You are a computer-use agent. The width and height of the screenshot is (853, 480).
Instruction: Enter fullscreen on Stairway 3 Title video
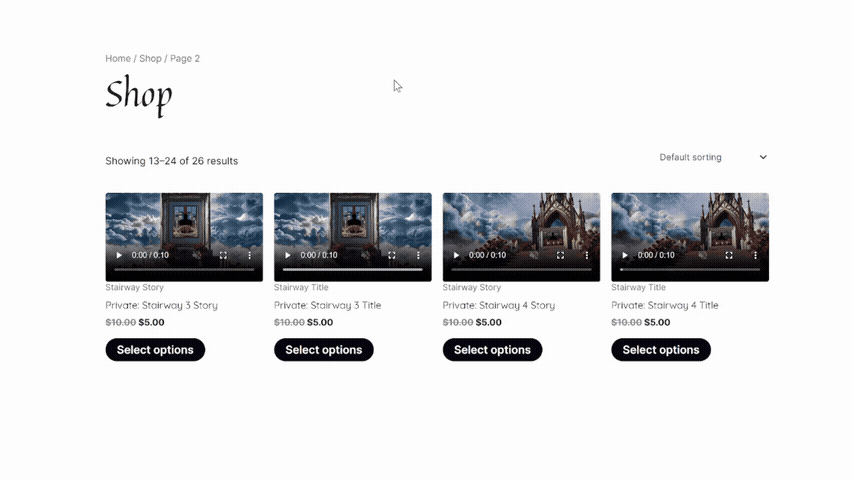392,255
